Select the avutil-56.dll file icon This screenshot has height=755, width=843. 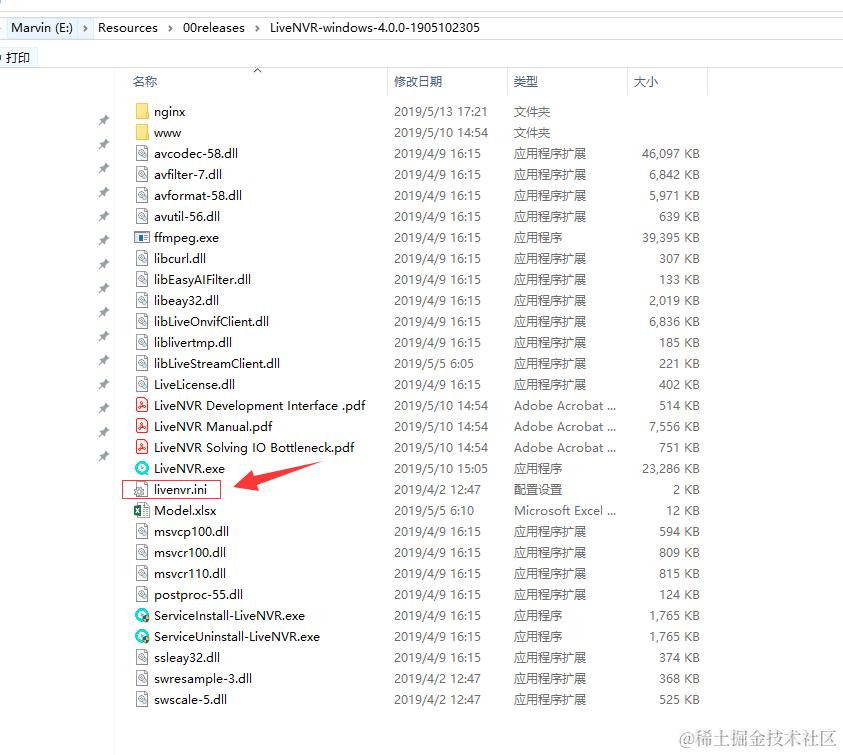coord(142,216)
